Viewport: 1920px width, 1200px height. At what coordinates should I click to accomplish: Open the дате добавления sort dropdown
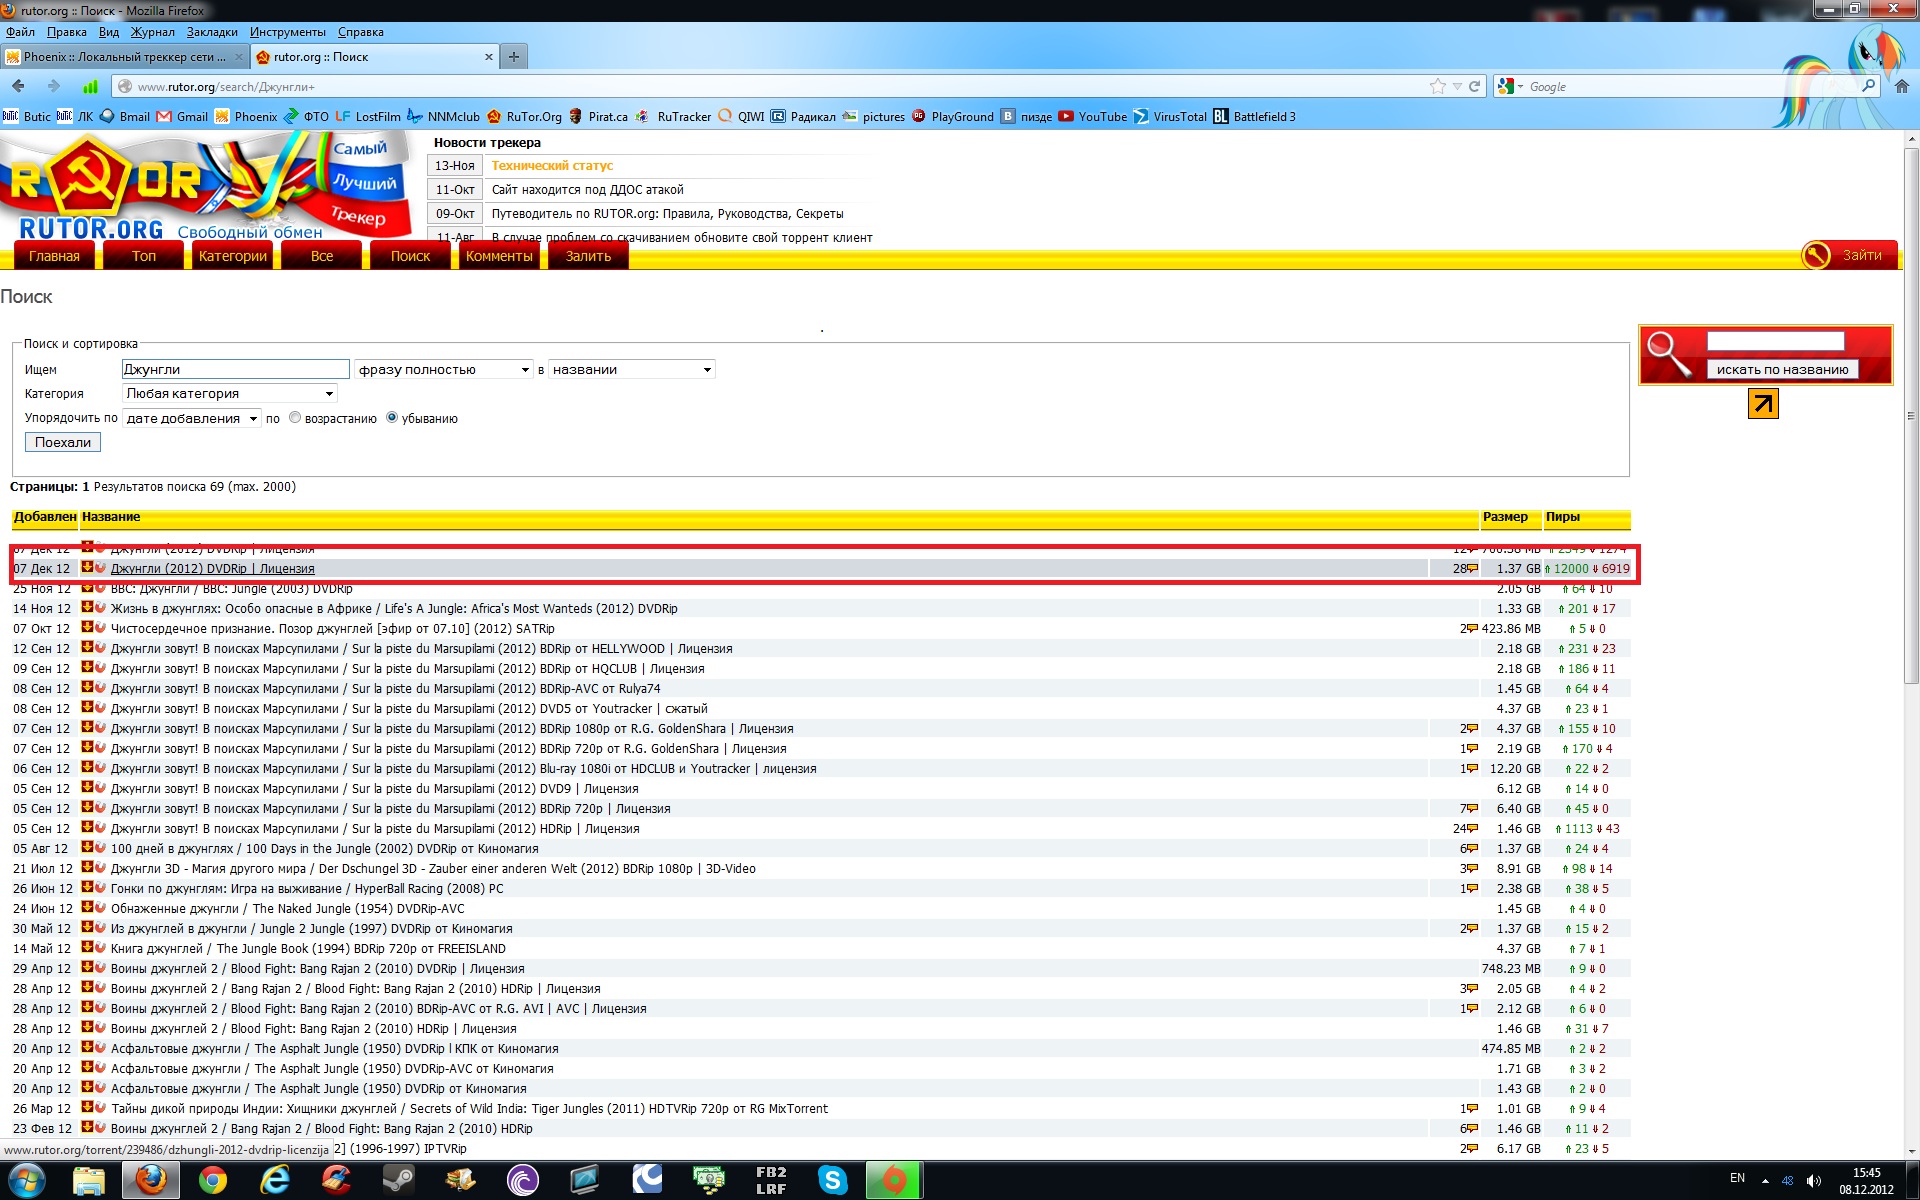click(191, 419)
